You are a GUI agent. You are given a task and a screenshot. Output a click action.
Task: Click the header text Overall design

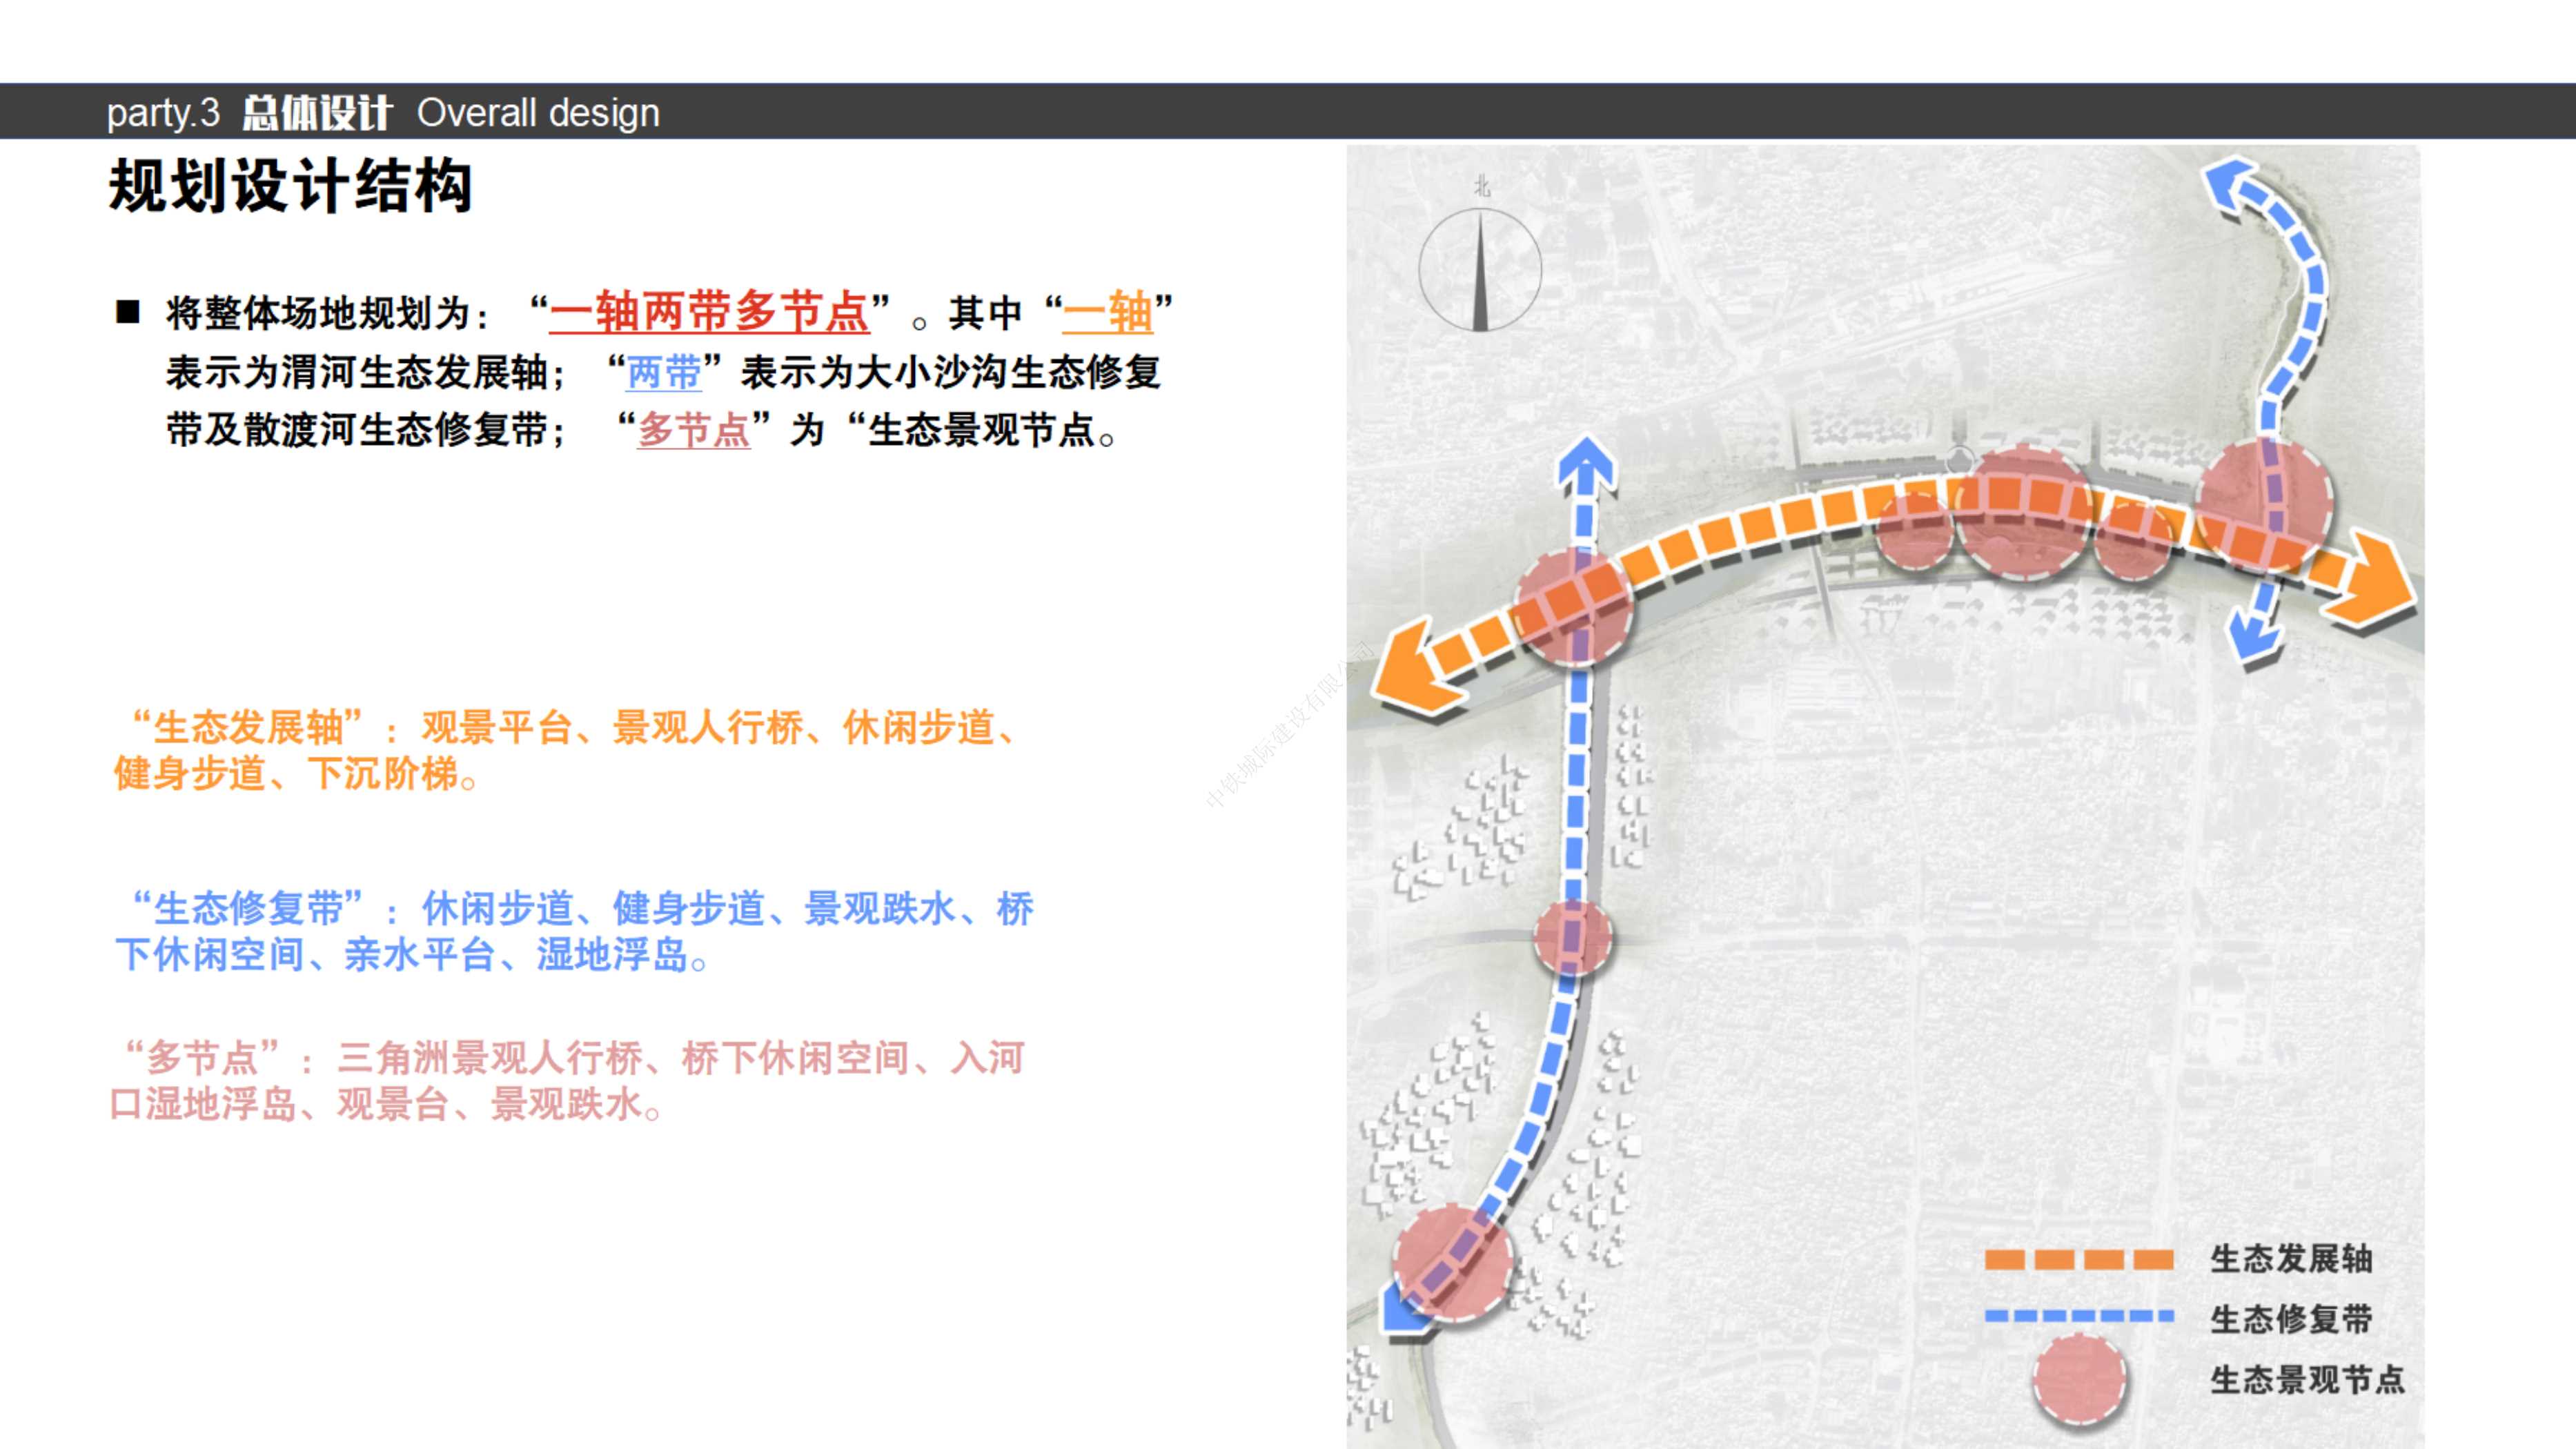pos(538,112)
